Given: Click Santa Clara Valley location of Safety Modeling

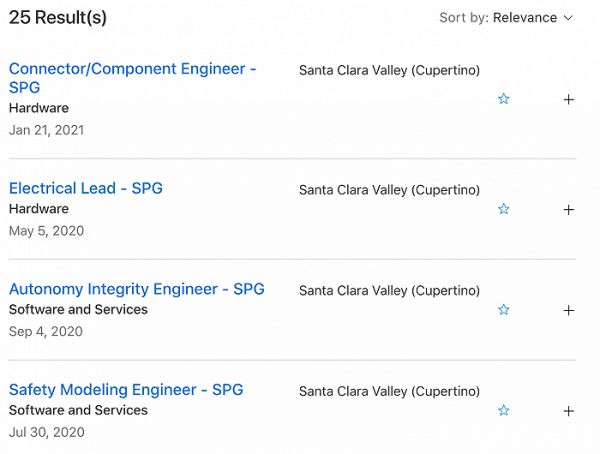Looking at the screenshot, I should [389, 391].
